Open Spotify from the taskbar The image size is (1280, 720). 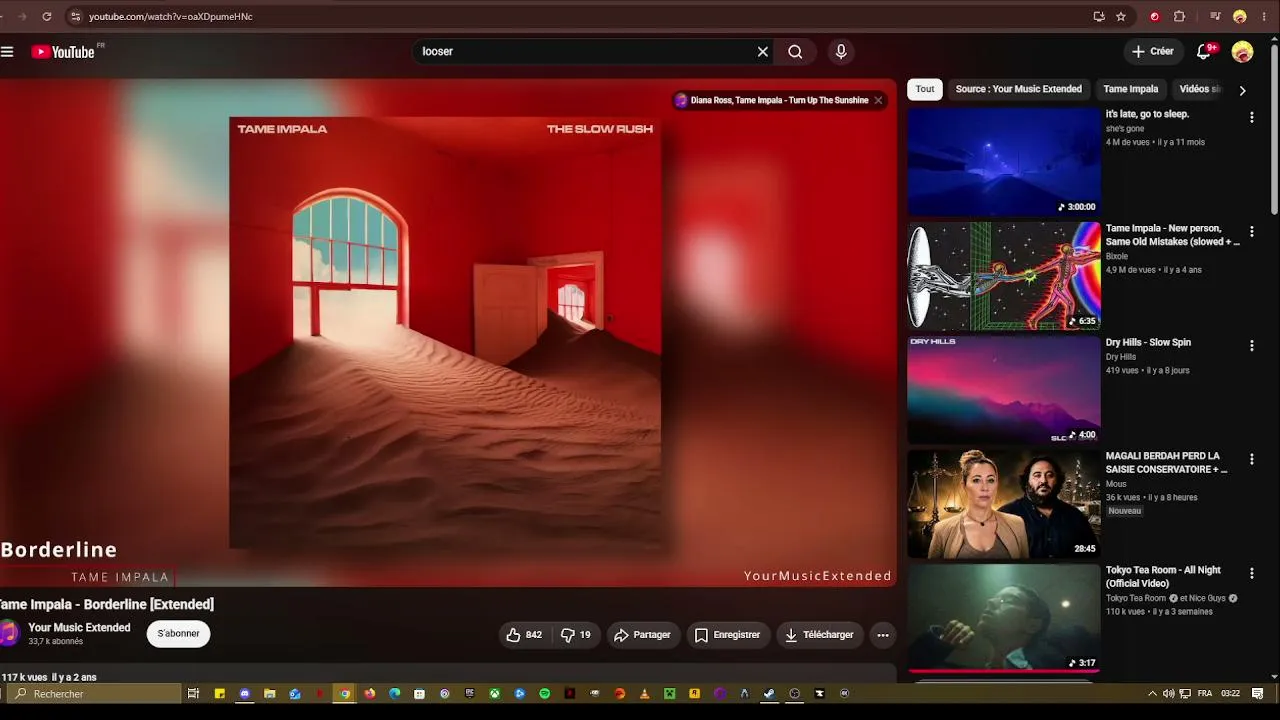(545, 694)
